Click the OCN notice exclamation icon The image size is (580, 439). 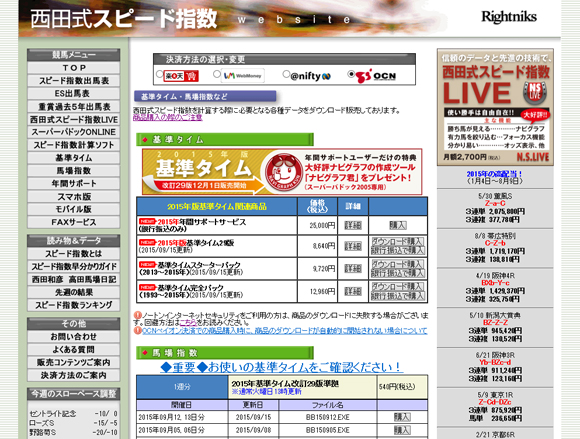(x=137, y=330)
